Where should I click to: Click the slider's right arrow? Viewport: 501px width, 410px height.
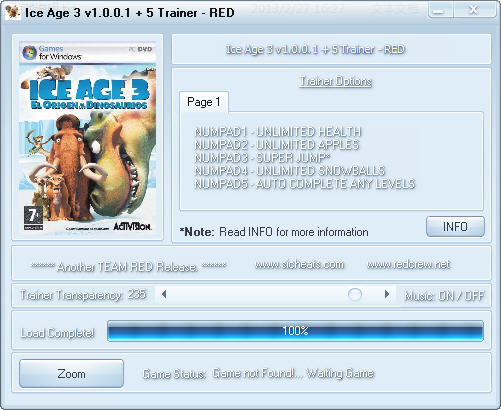[387, 294]
